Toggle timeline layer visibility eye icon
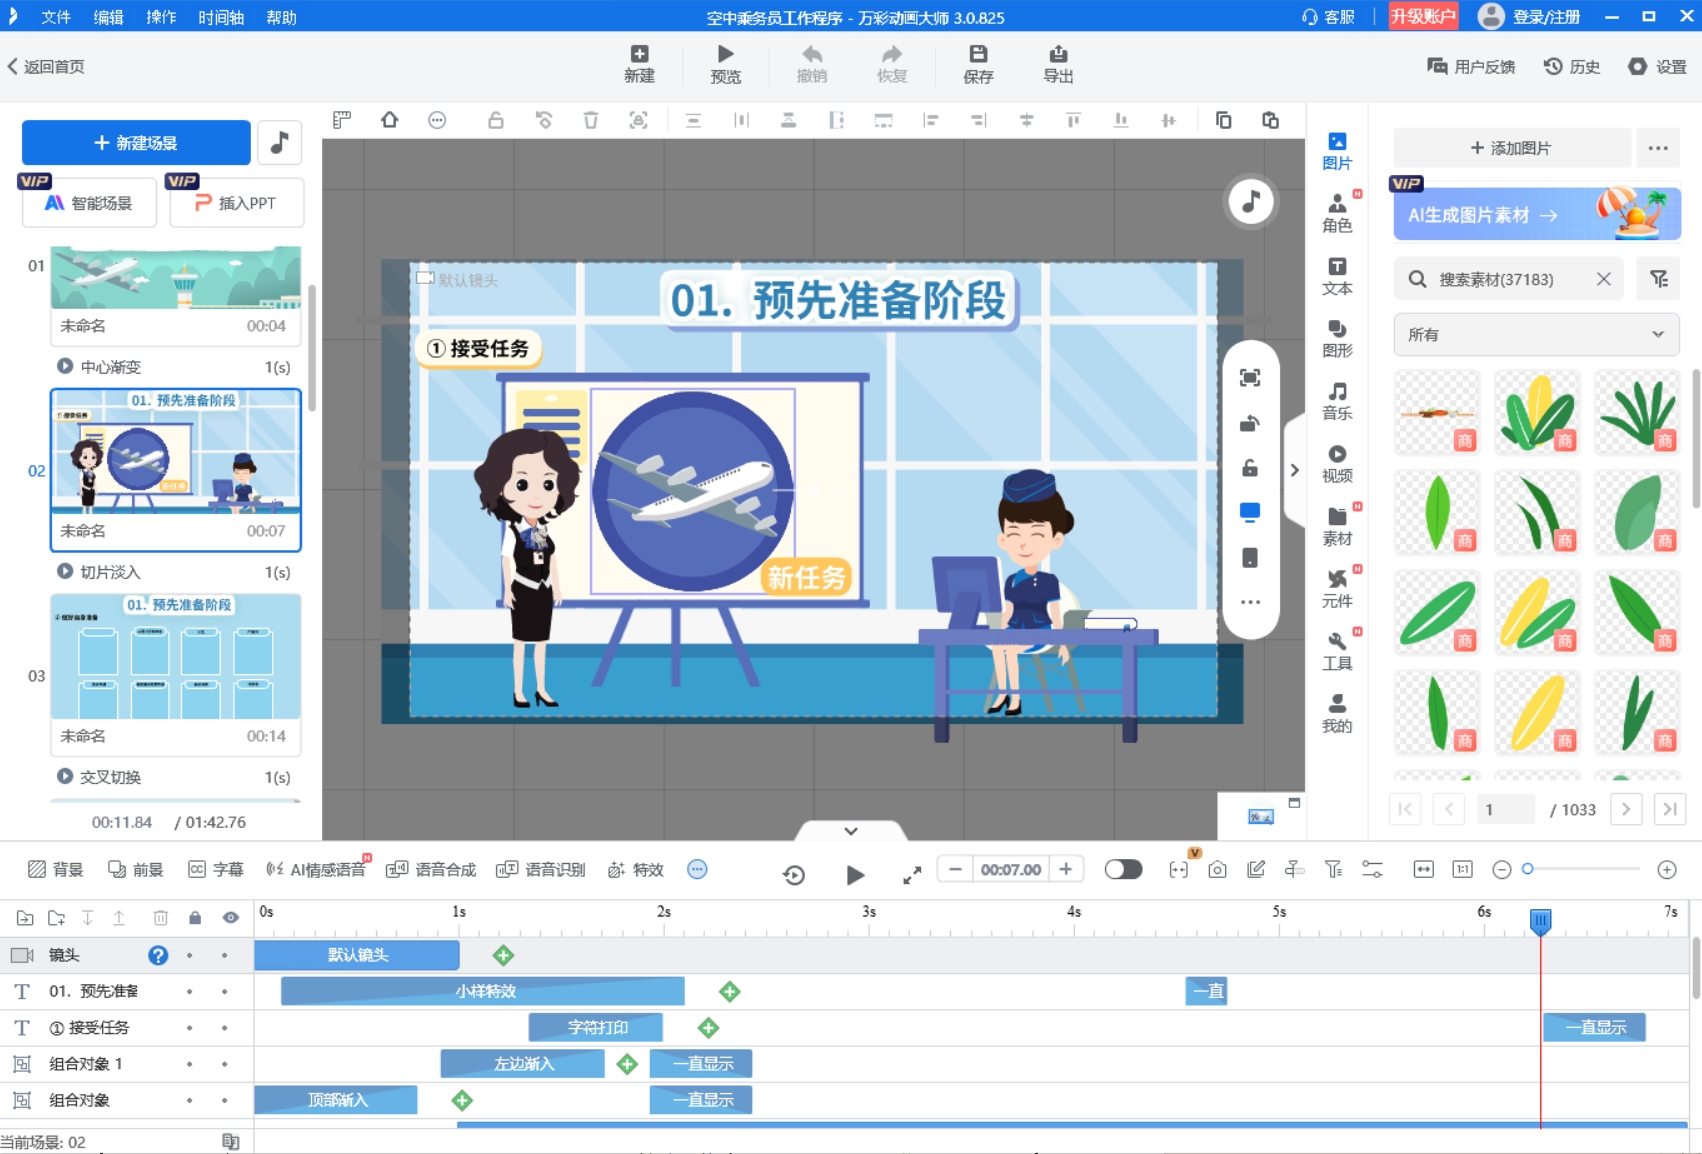Image resolution: width=1702 pixels, height=1154 pixels. coord(231,918)
